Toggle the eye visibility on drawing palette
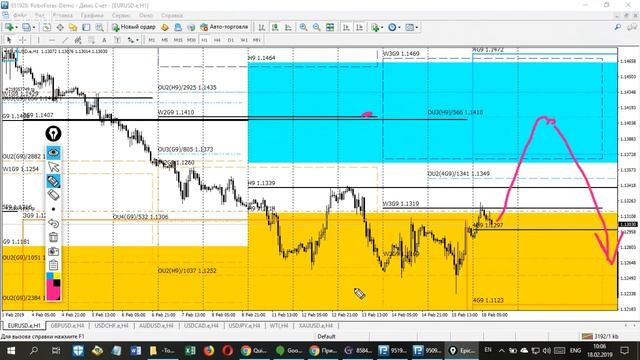Viewport: 640px width, 360px height. (x=53, y=153)
